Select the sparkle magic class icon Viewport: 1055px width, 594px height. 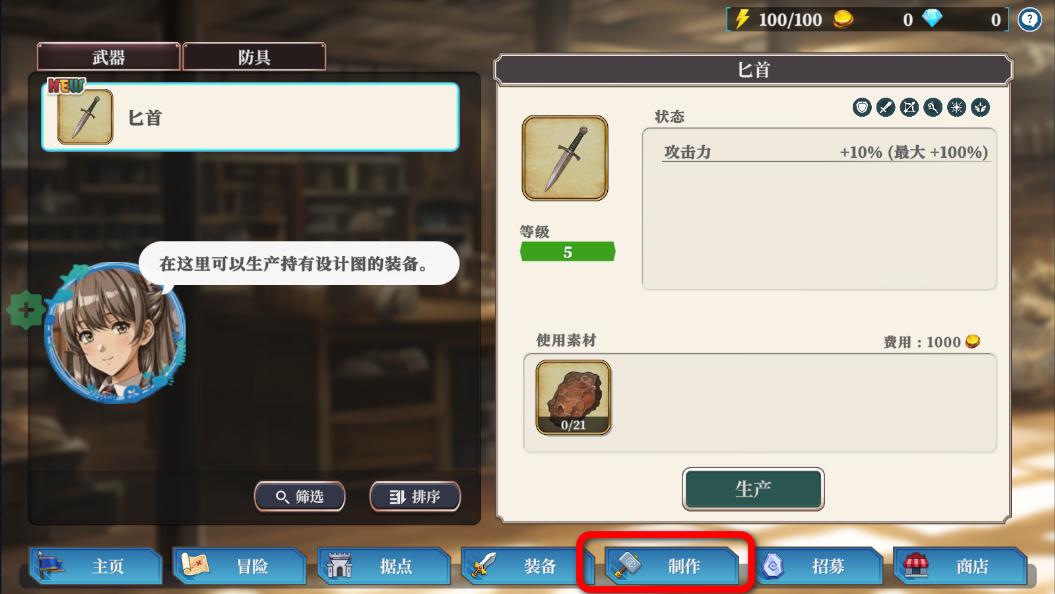click(x=956, y=107)
